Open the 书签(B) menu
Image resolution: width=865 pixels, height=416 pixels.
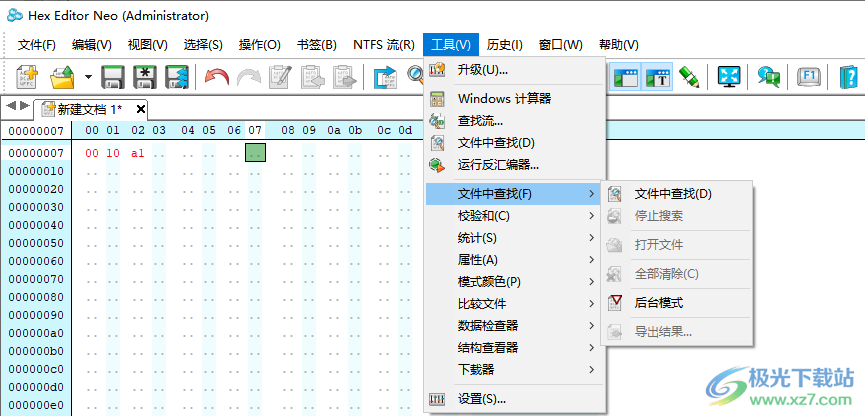point(317,45)
